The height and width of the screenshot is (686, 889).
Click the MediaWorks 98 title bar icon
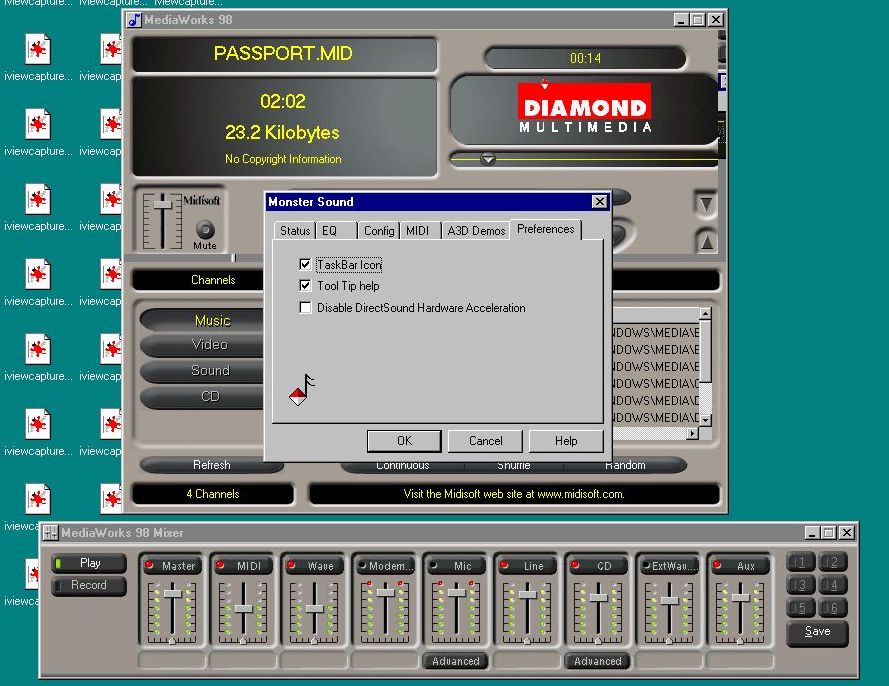pos(134,20)
